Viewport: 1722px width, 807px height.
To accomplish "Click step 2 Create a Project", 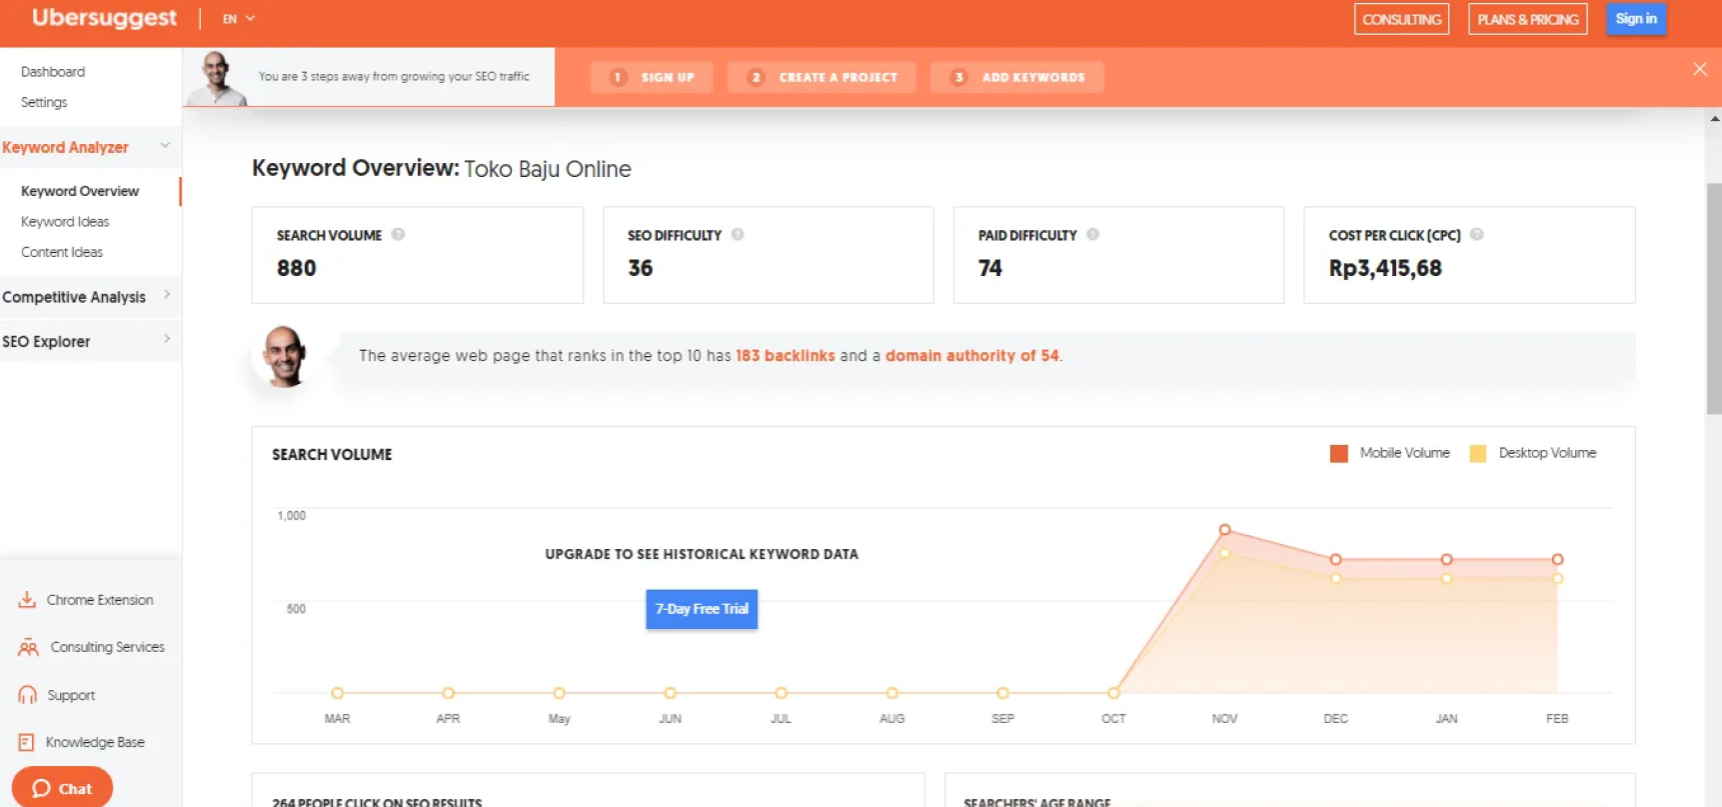I will click(822, 77).
